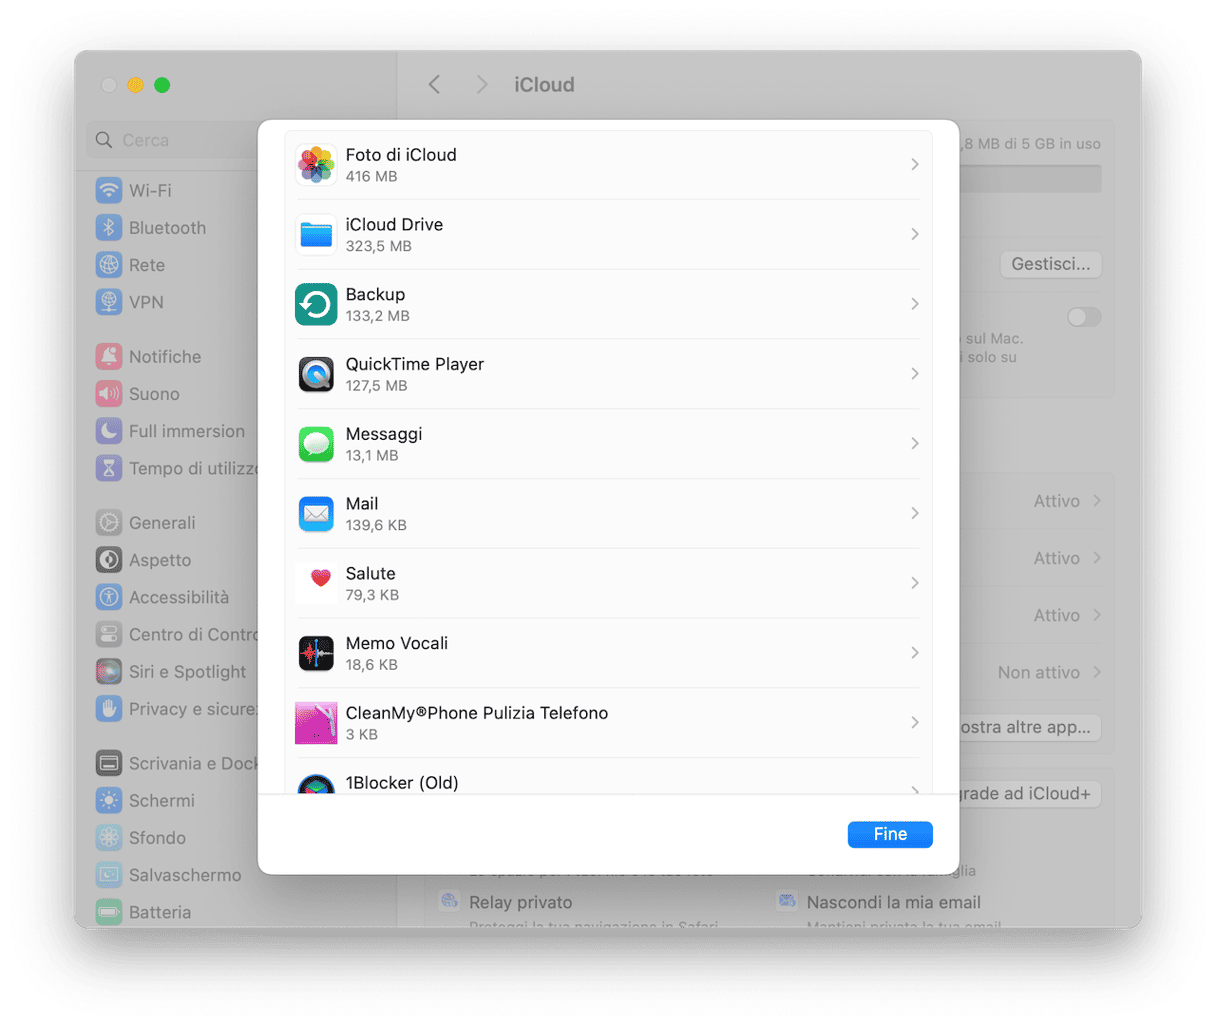Click the Bluetooth sidebar icon
The width and height of the screenshot is (1216, 1026).
click(109, 227)
